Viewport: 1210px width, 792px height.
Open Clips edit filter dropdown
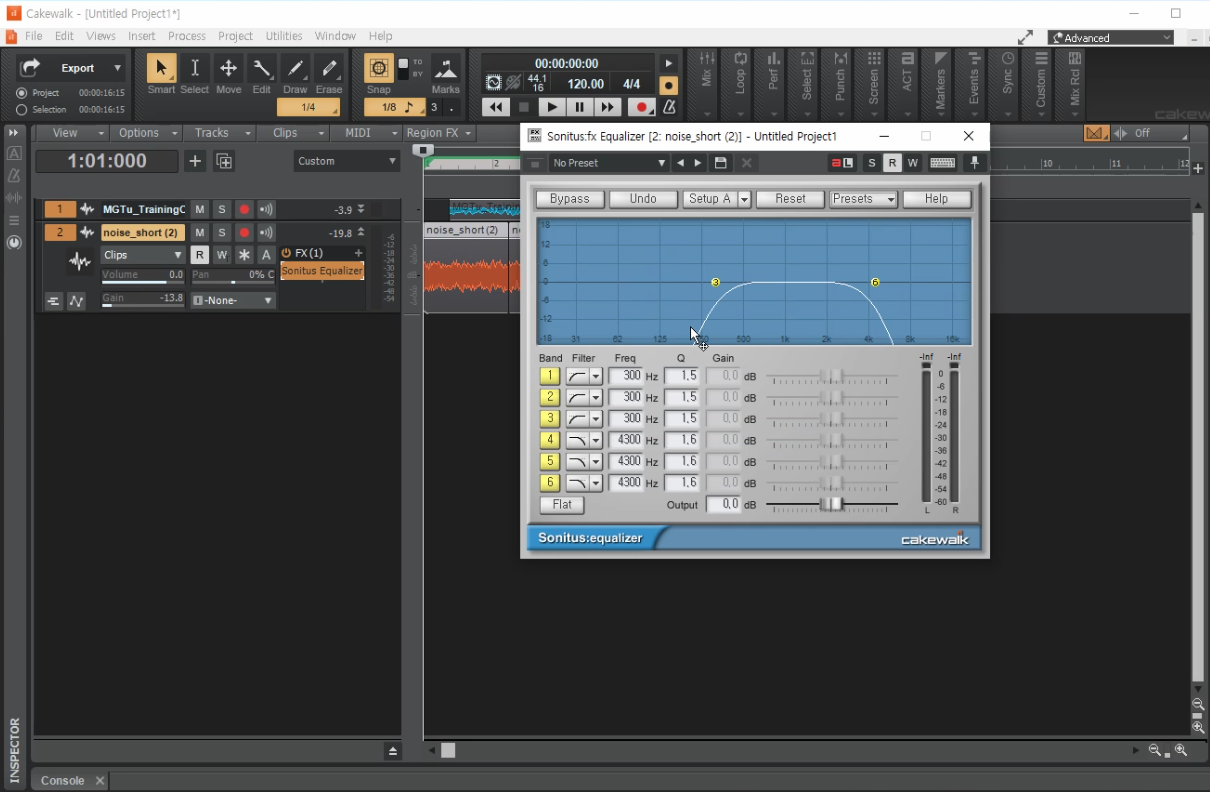tap(143, 255)
